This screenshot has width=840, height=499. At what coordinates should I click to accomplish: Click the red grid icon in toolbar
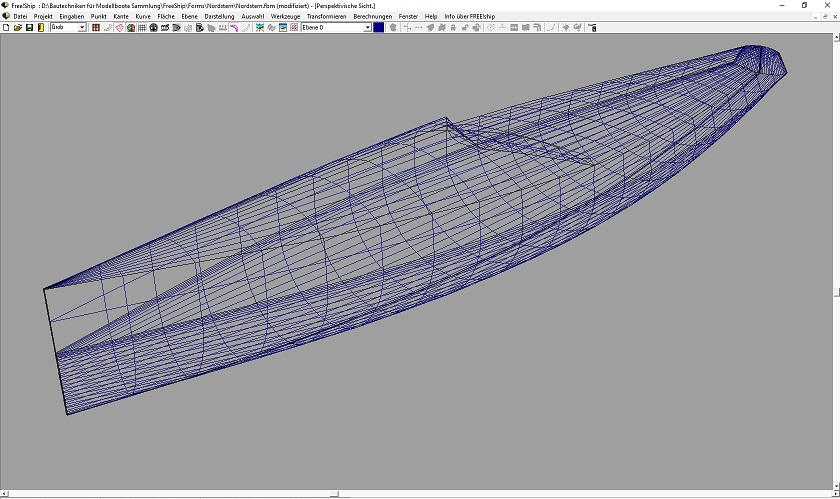[x=96, y=28]
